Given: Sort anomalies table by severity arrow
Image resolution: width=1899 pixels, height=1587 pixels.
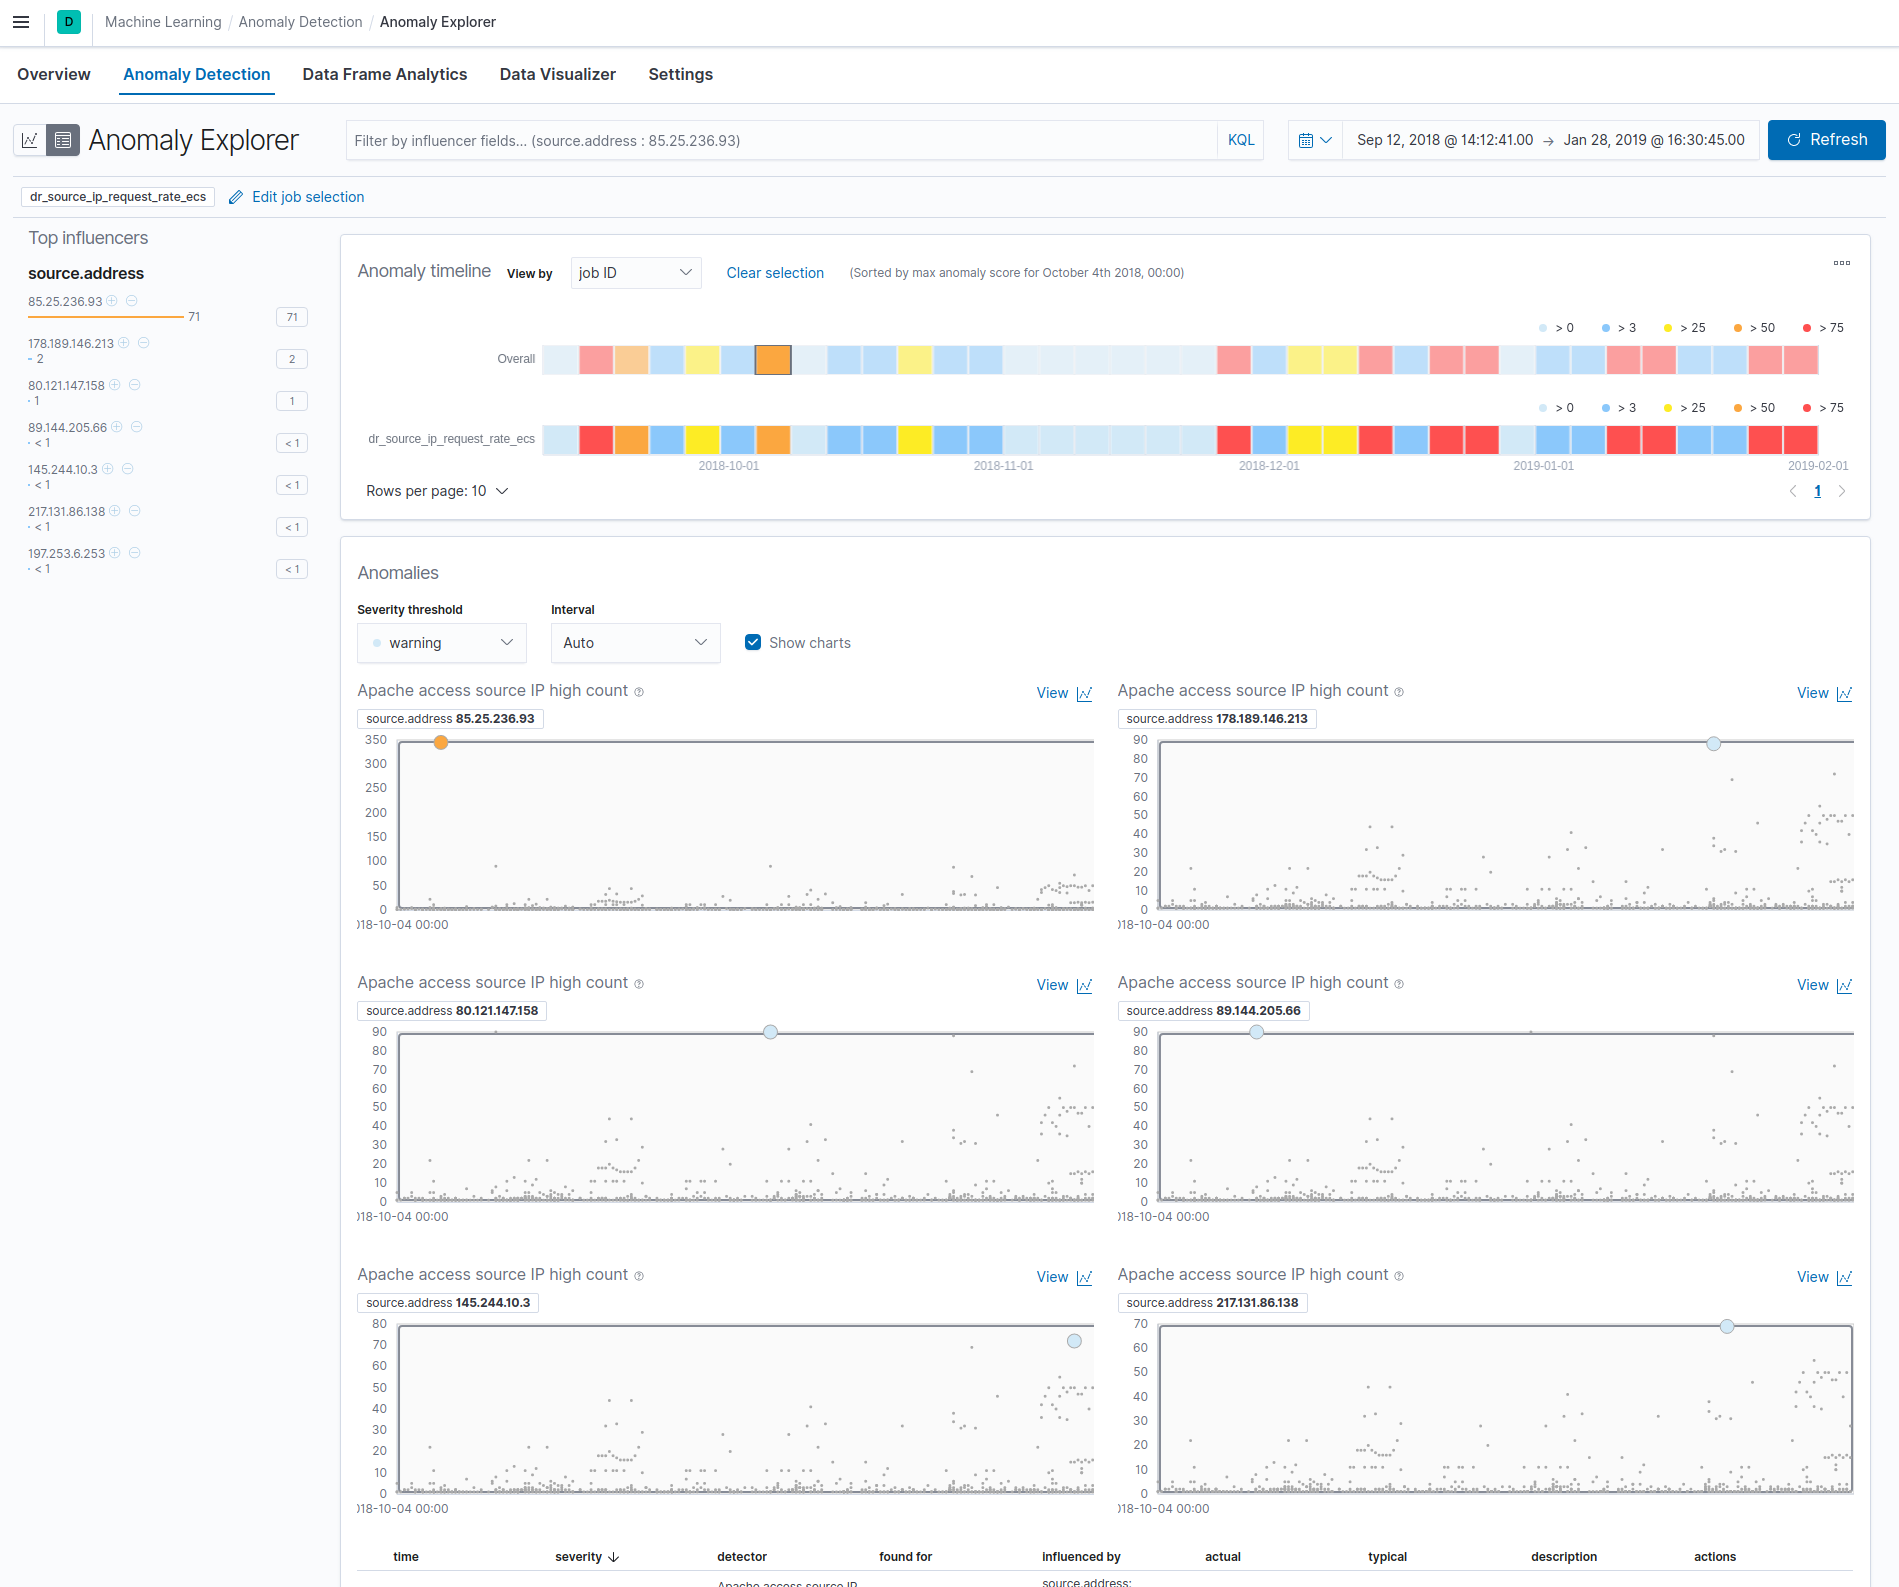Looking at the screenshot, I should (614, 1557).
